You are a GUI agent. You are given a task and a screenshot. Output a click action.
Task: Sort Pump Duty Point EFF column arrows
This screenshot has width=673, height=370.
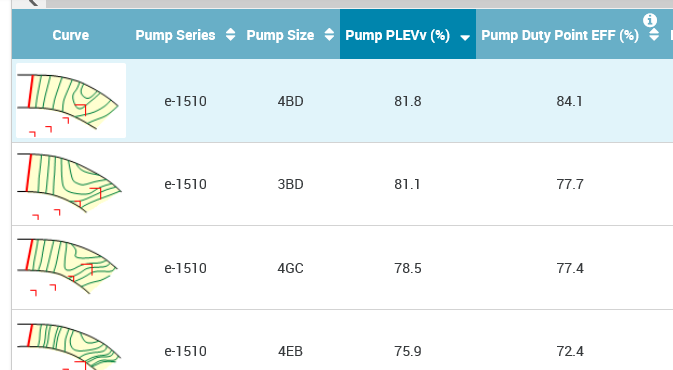click(654, 34)
